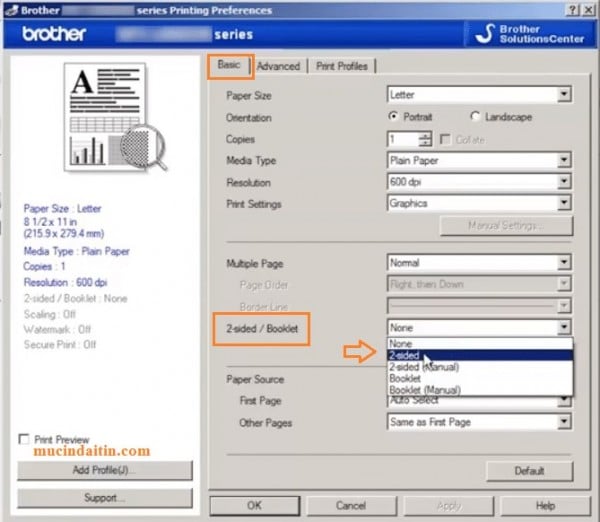Click the Help button
Viewport: 600px width, 522px height.
click(x=546, y=506)
